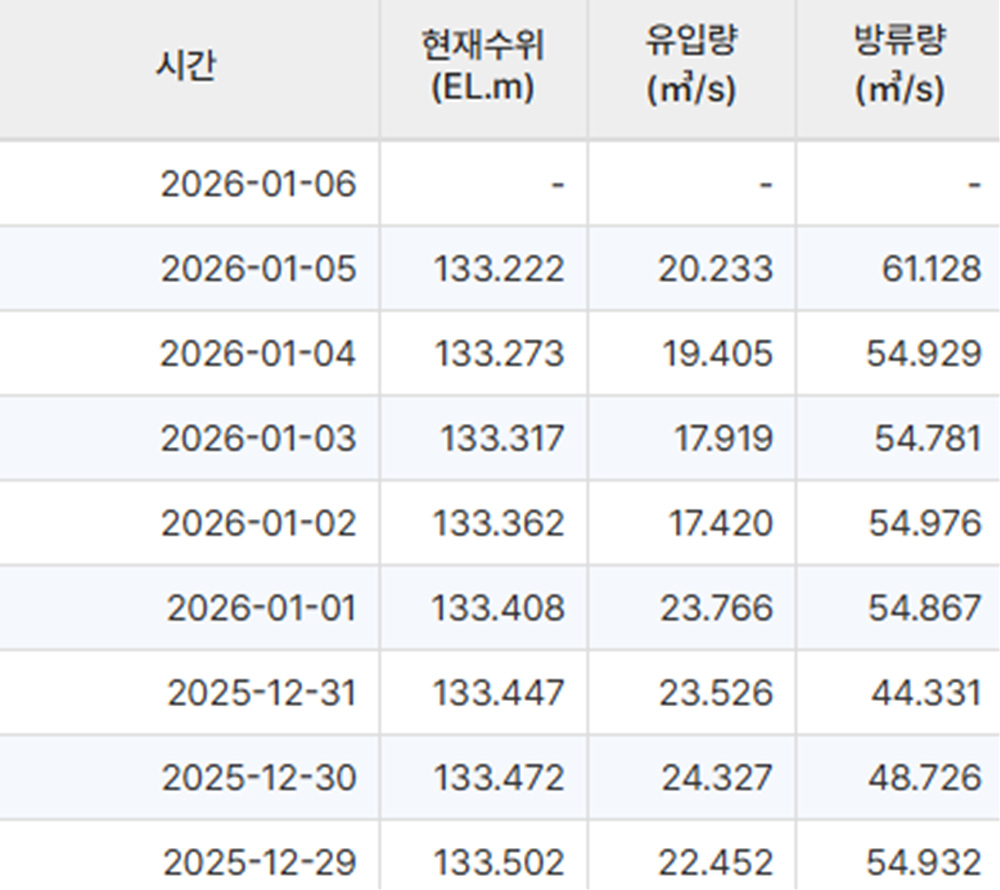Click the water level value 133.317

[502, 439]
